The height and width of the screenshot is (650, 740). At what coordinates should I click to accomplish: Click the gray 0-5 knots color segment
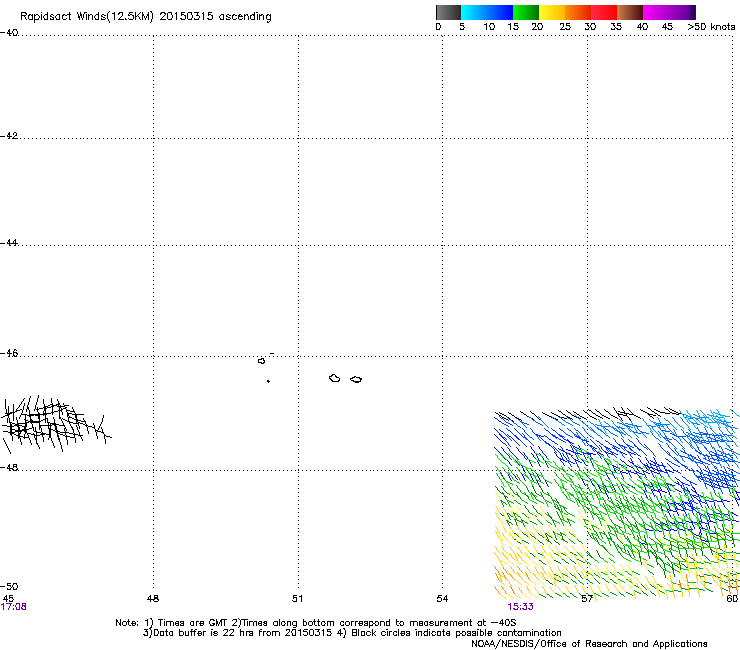[448, 12]
